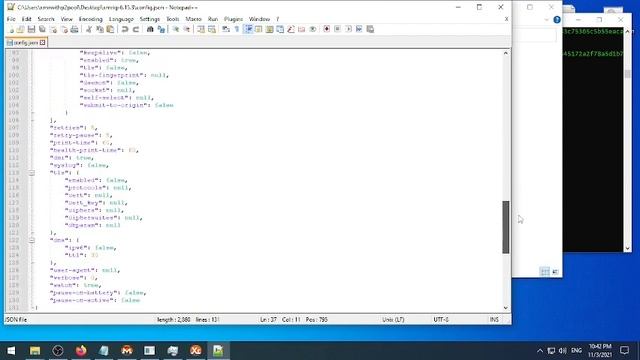
Task: Toggle synchronized vertical scrolling
Action: pyautogui.click(x=201, y=29)
